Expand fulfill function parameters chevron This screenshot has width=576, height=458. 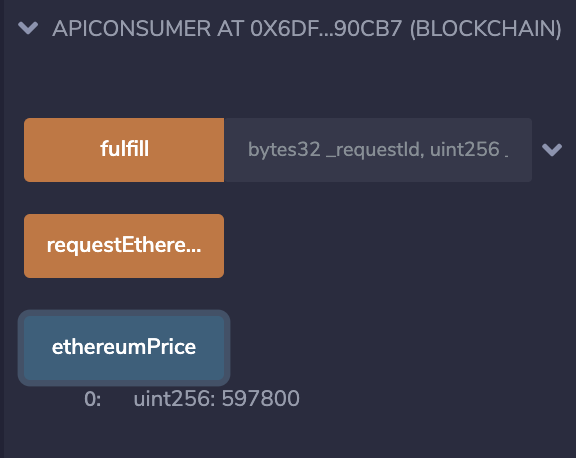click(x=552, y=149)
